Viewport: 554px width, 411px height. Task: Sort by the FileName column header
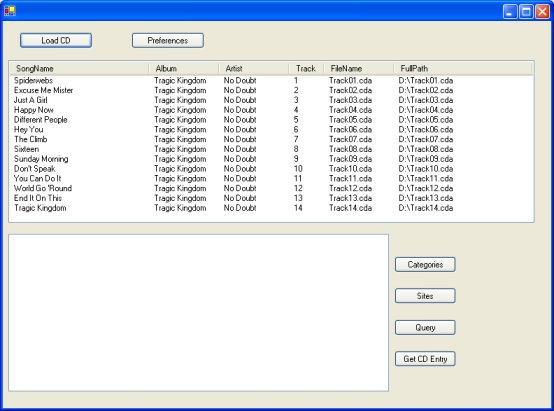[358, 69]
